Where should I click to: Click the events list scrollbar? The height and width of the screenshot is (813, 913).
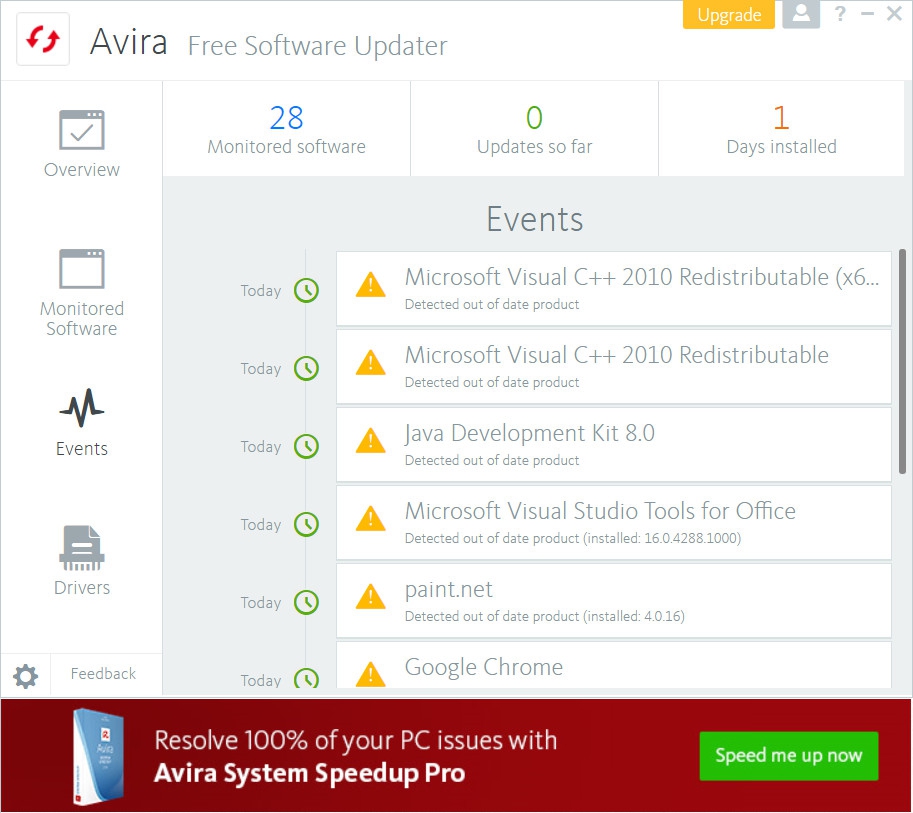(x=902, y=362)
